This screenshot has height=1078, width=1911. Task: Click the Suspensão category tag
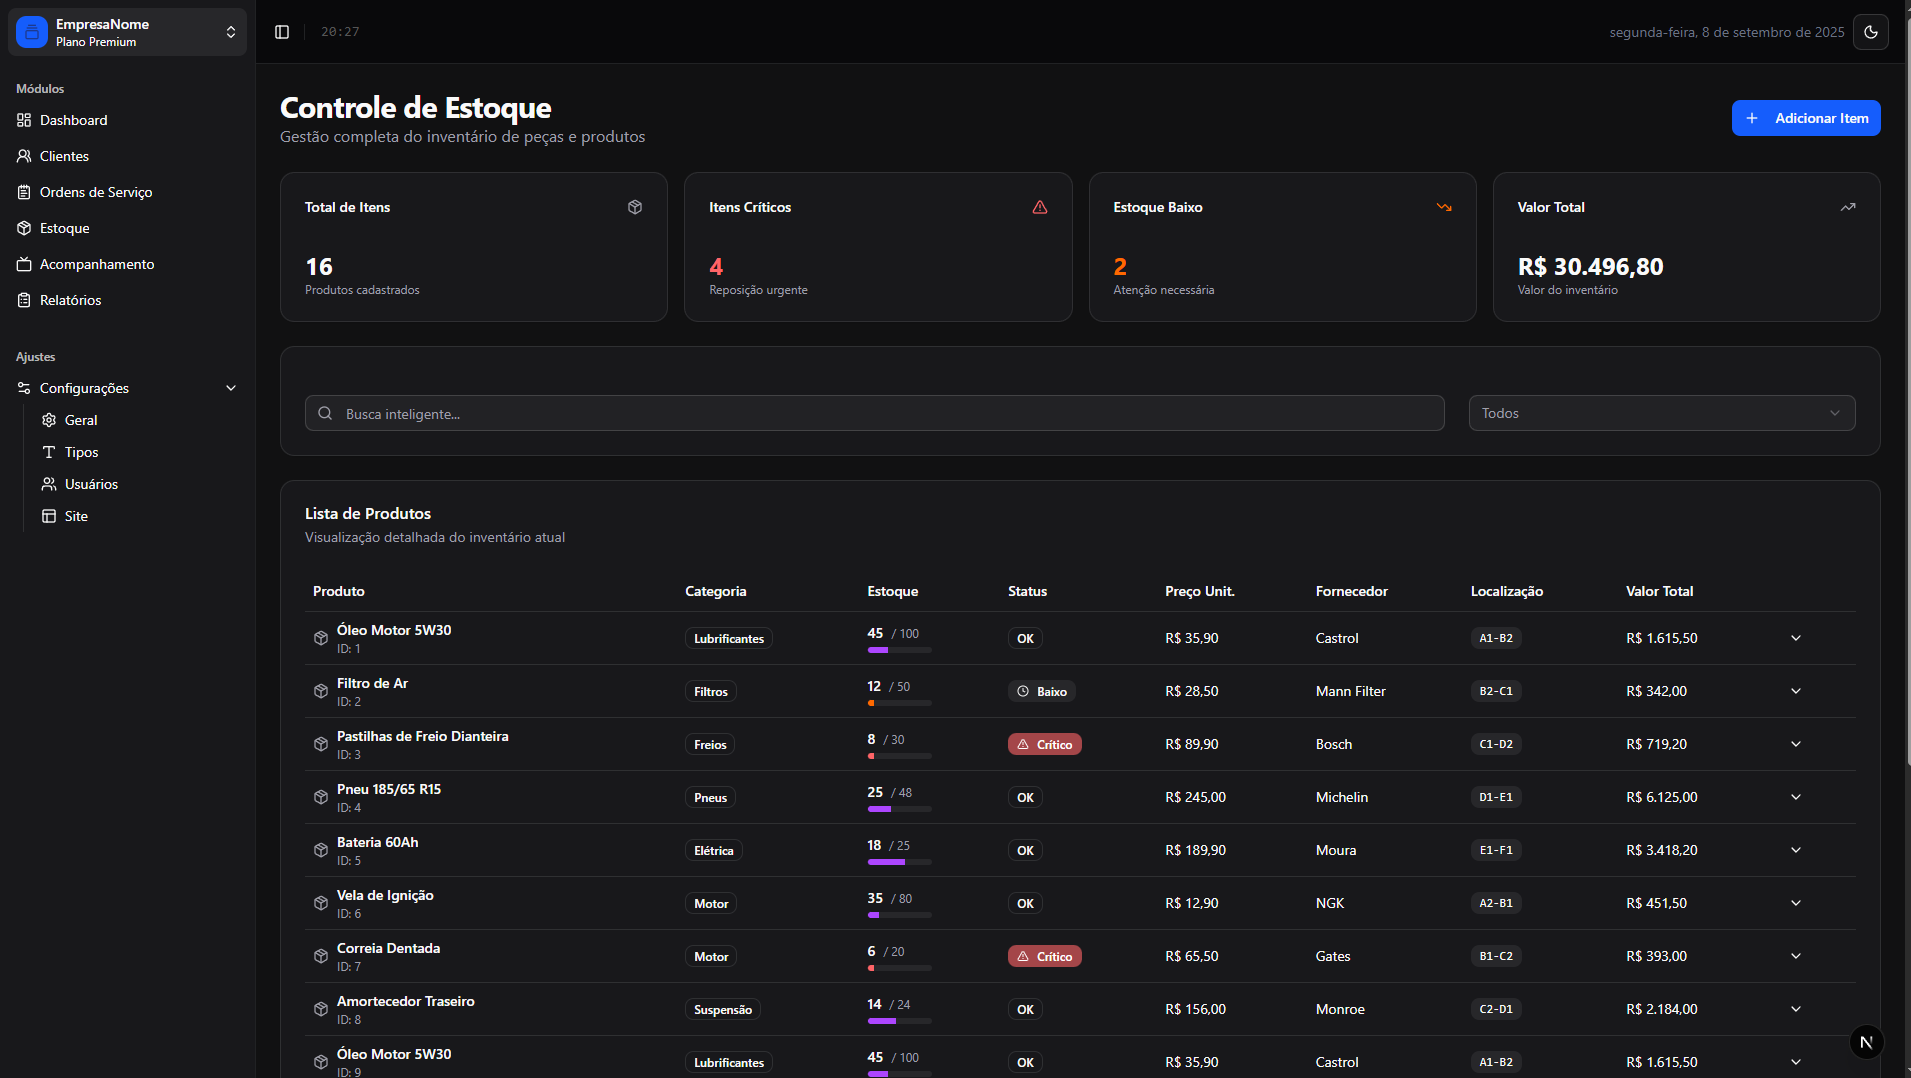[x=723, y=1009]
